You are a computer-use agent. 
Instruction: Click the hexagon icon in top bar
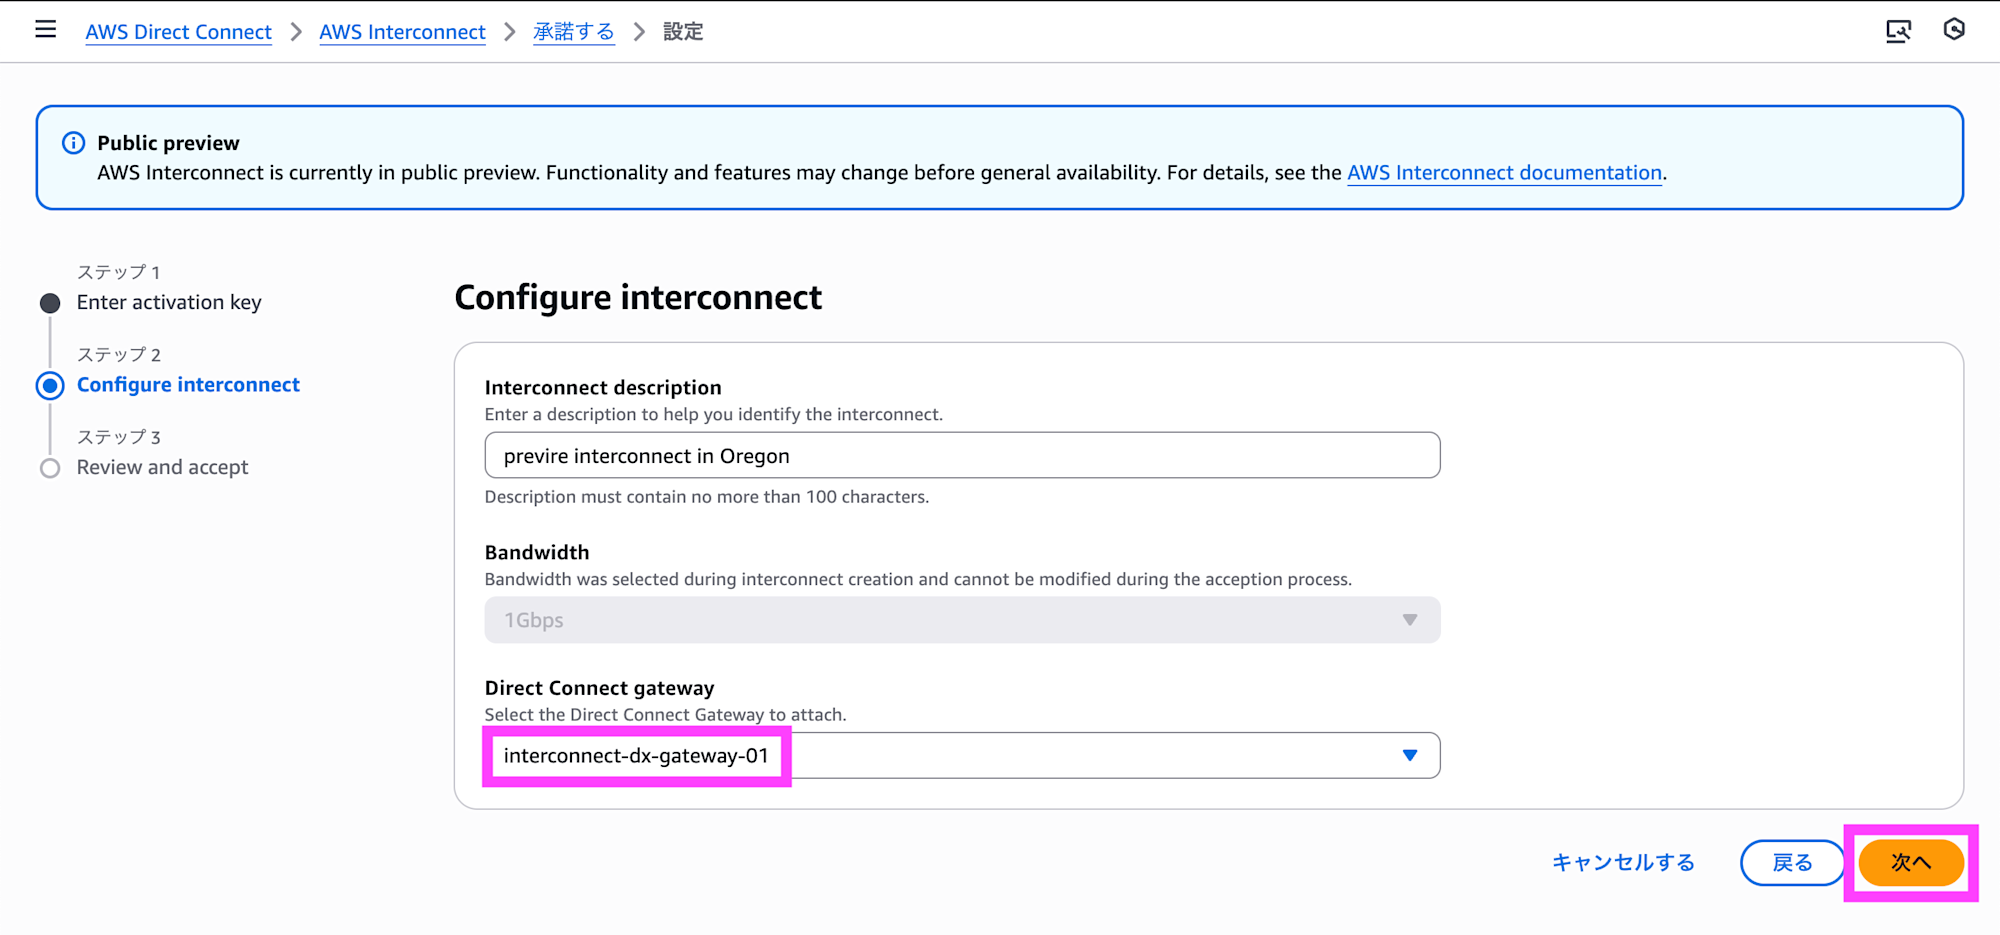pos(1954,30)
